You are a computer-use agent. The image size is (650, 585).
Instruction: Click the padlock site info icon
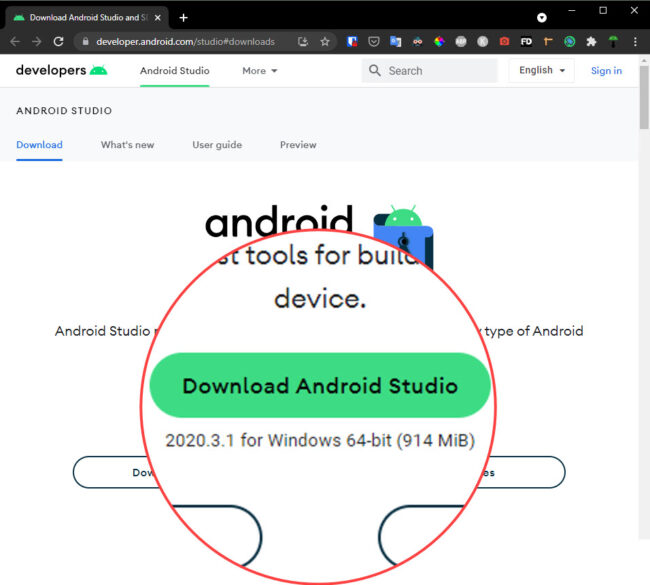pyautogui.click(x=85, y=41)
